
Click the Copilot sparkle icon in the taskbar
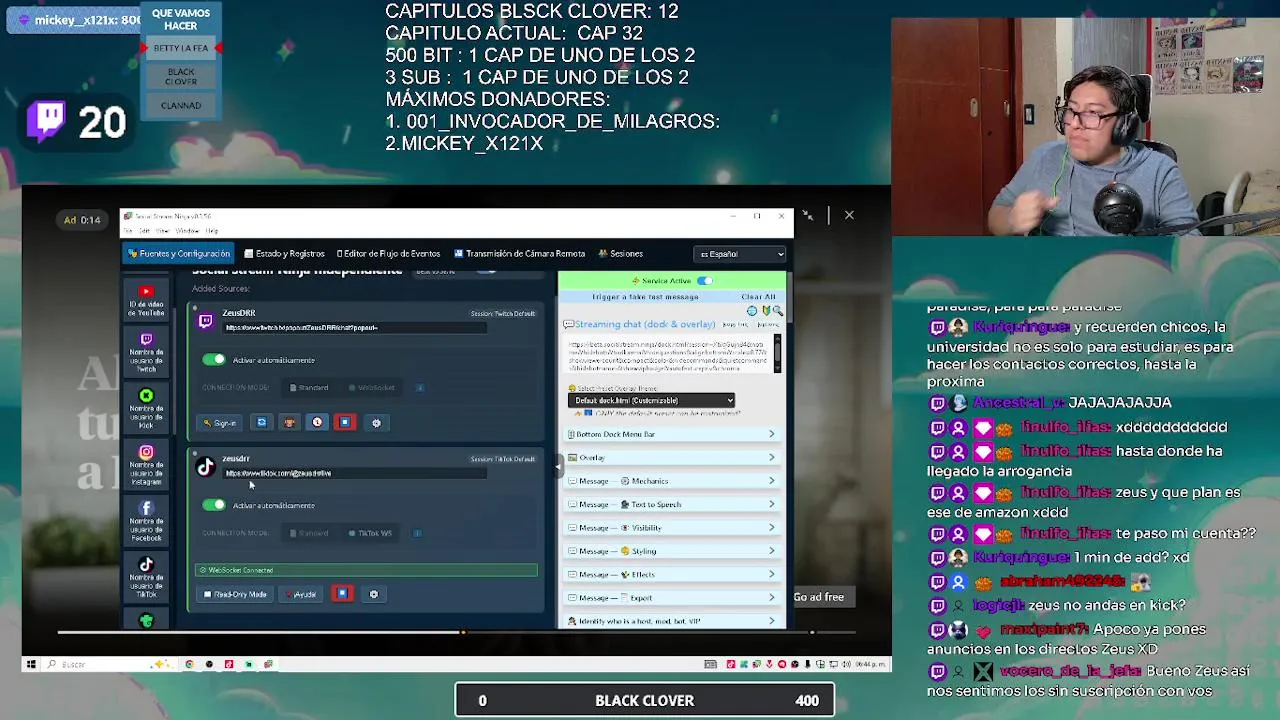point(159,664)
